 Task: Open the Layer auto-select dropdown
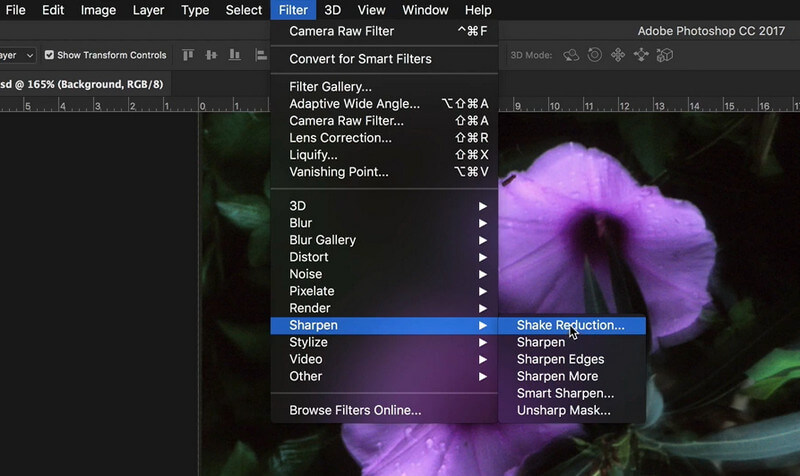click(x=18, y=55)
